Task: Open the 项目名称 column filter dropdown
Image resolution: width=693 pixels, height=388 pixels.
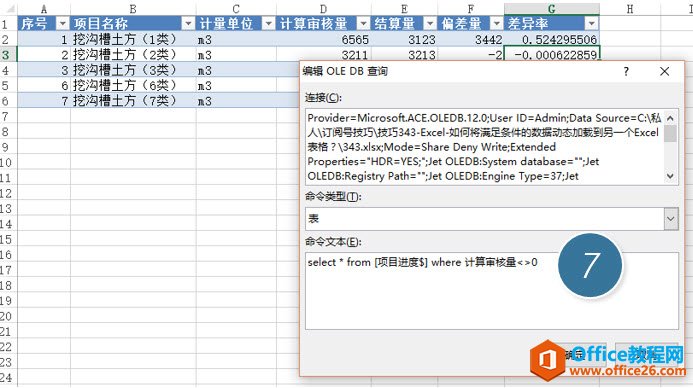Action: 188,24
